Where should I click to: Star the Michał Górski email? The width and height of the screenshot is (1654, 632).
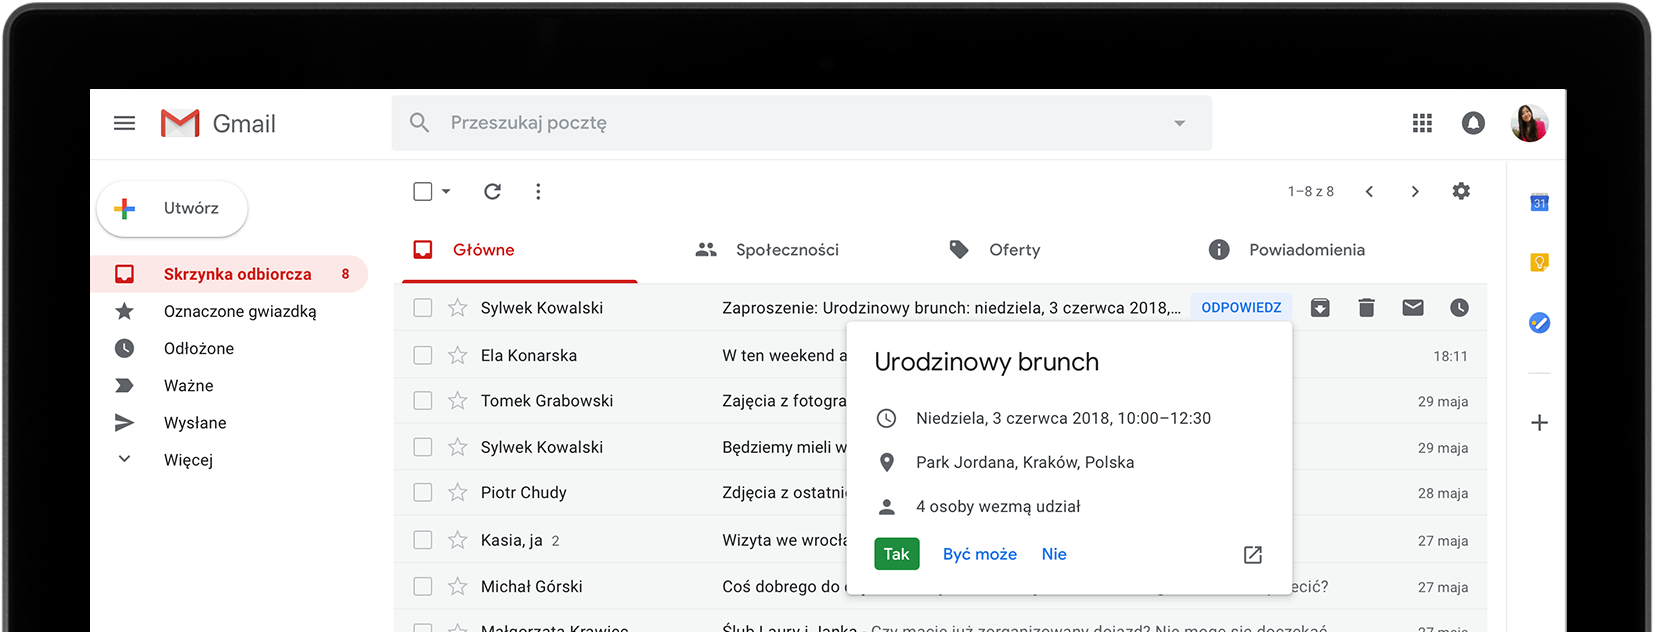457,587
